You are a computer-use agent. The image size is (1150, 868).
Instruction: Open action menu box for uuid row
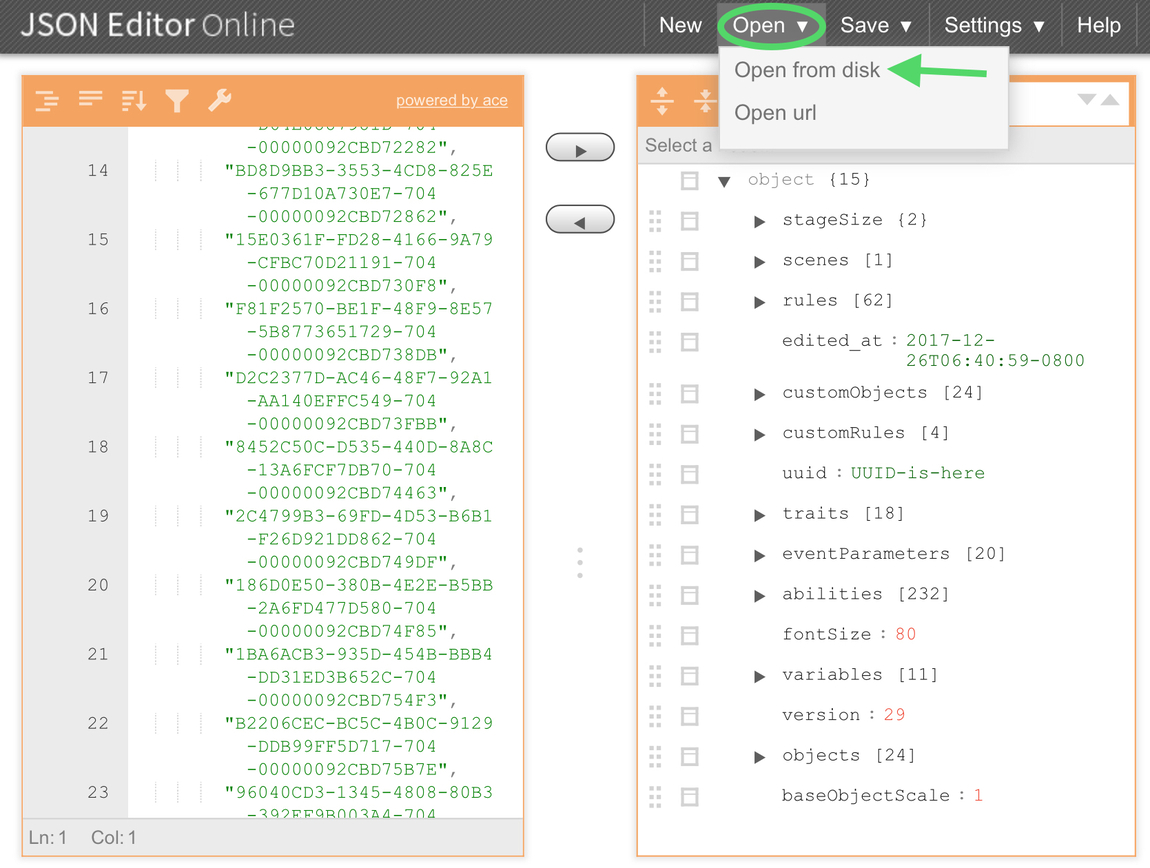pos(689,475)
